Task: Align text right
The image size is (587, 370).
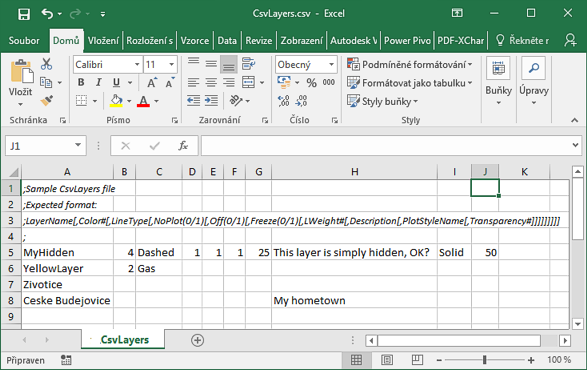Action: [229, 82]
